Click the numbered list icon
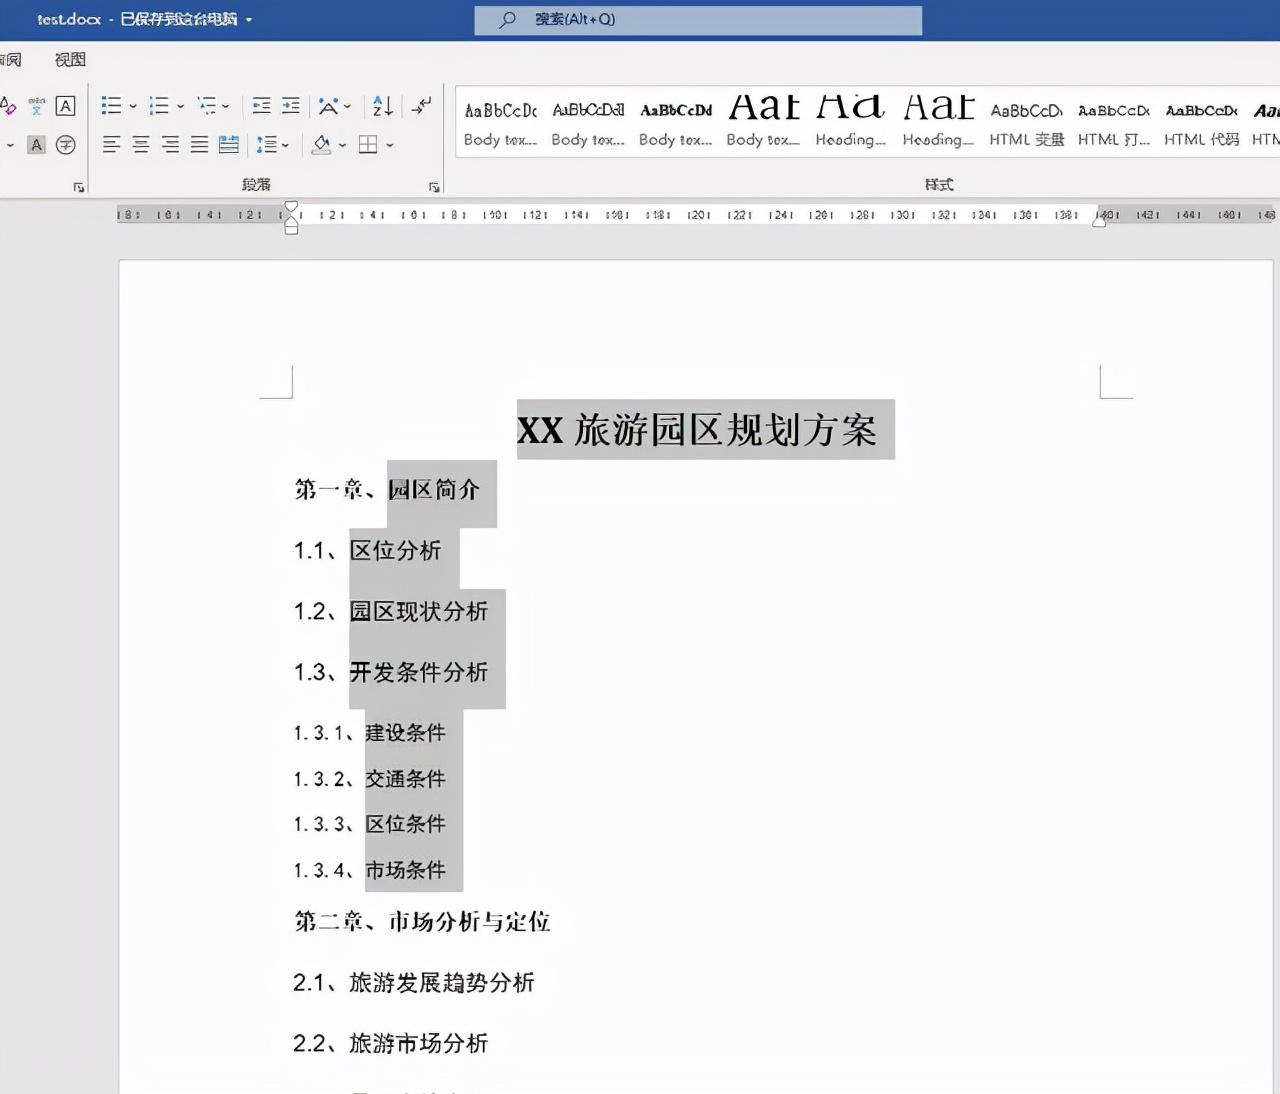Image resolution: width=1280 pixels, height=1094 pixels. (x=159, y=106)
